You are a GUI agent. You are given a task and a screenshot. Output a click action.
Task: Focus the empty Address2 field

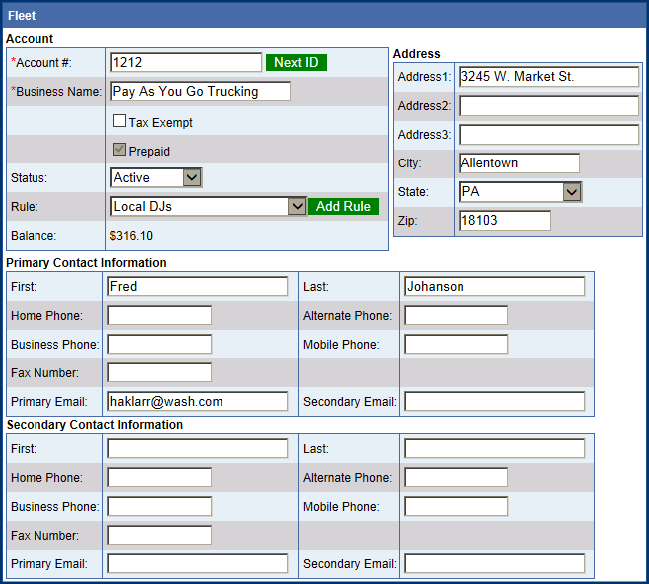point(548,106)
